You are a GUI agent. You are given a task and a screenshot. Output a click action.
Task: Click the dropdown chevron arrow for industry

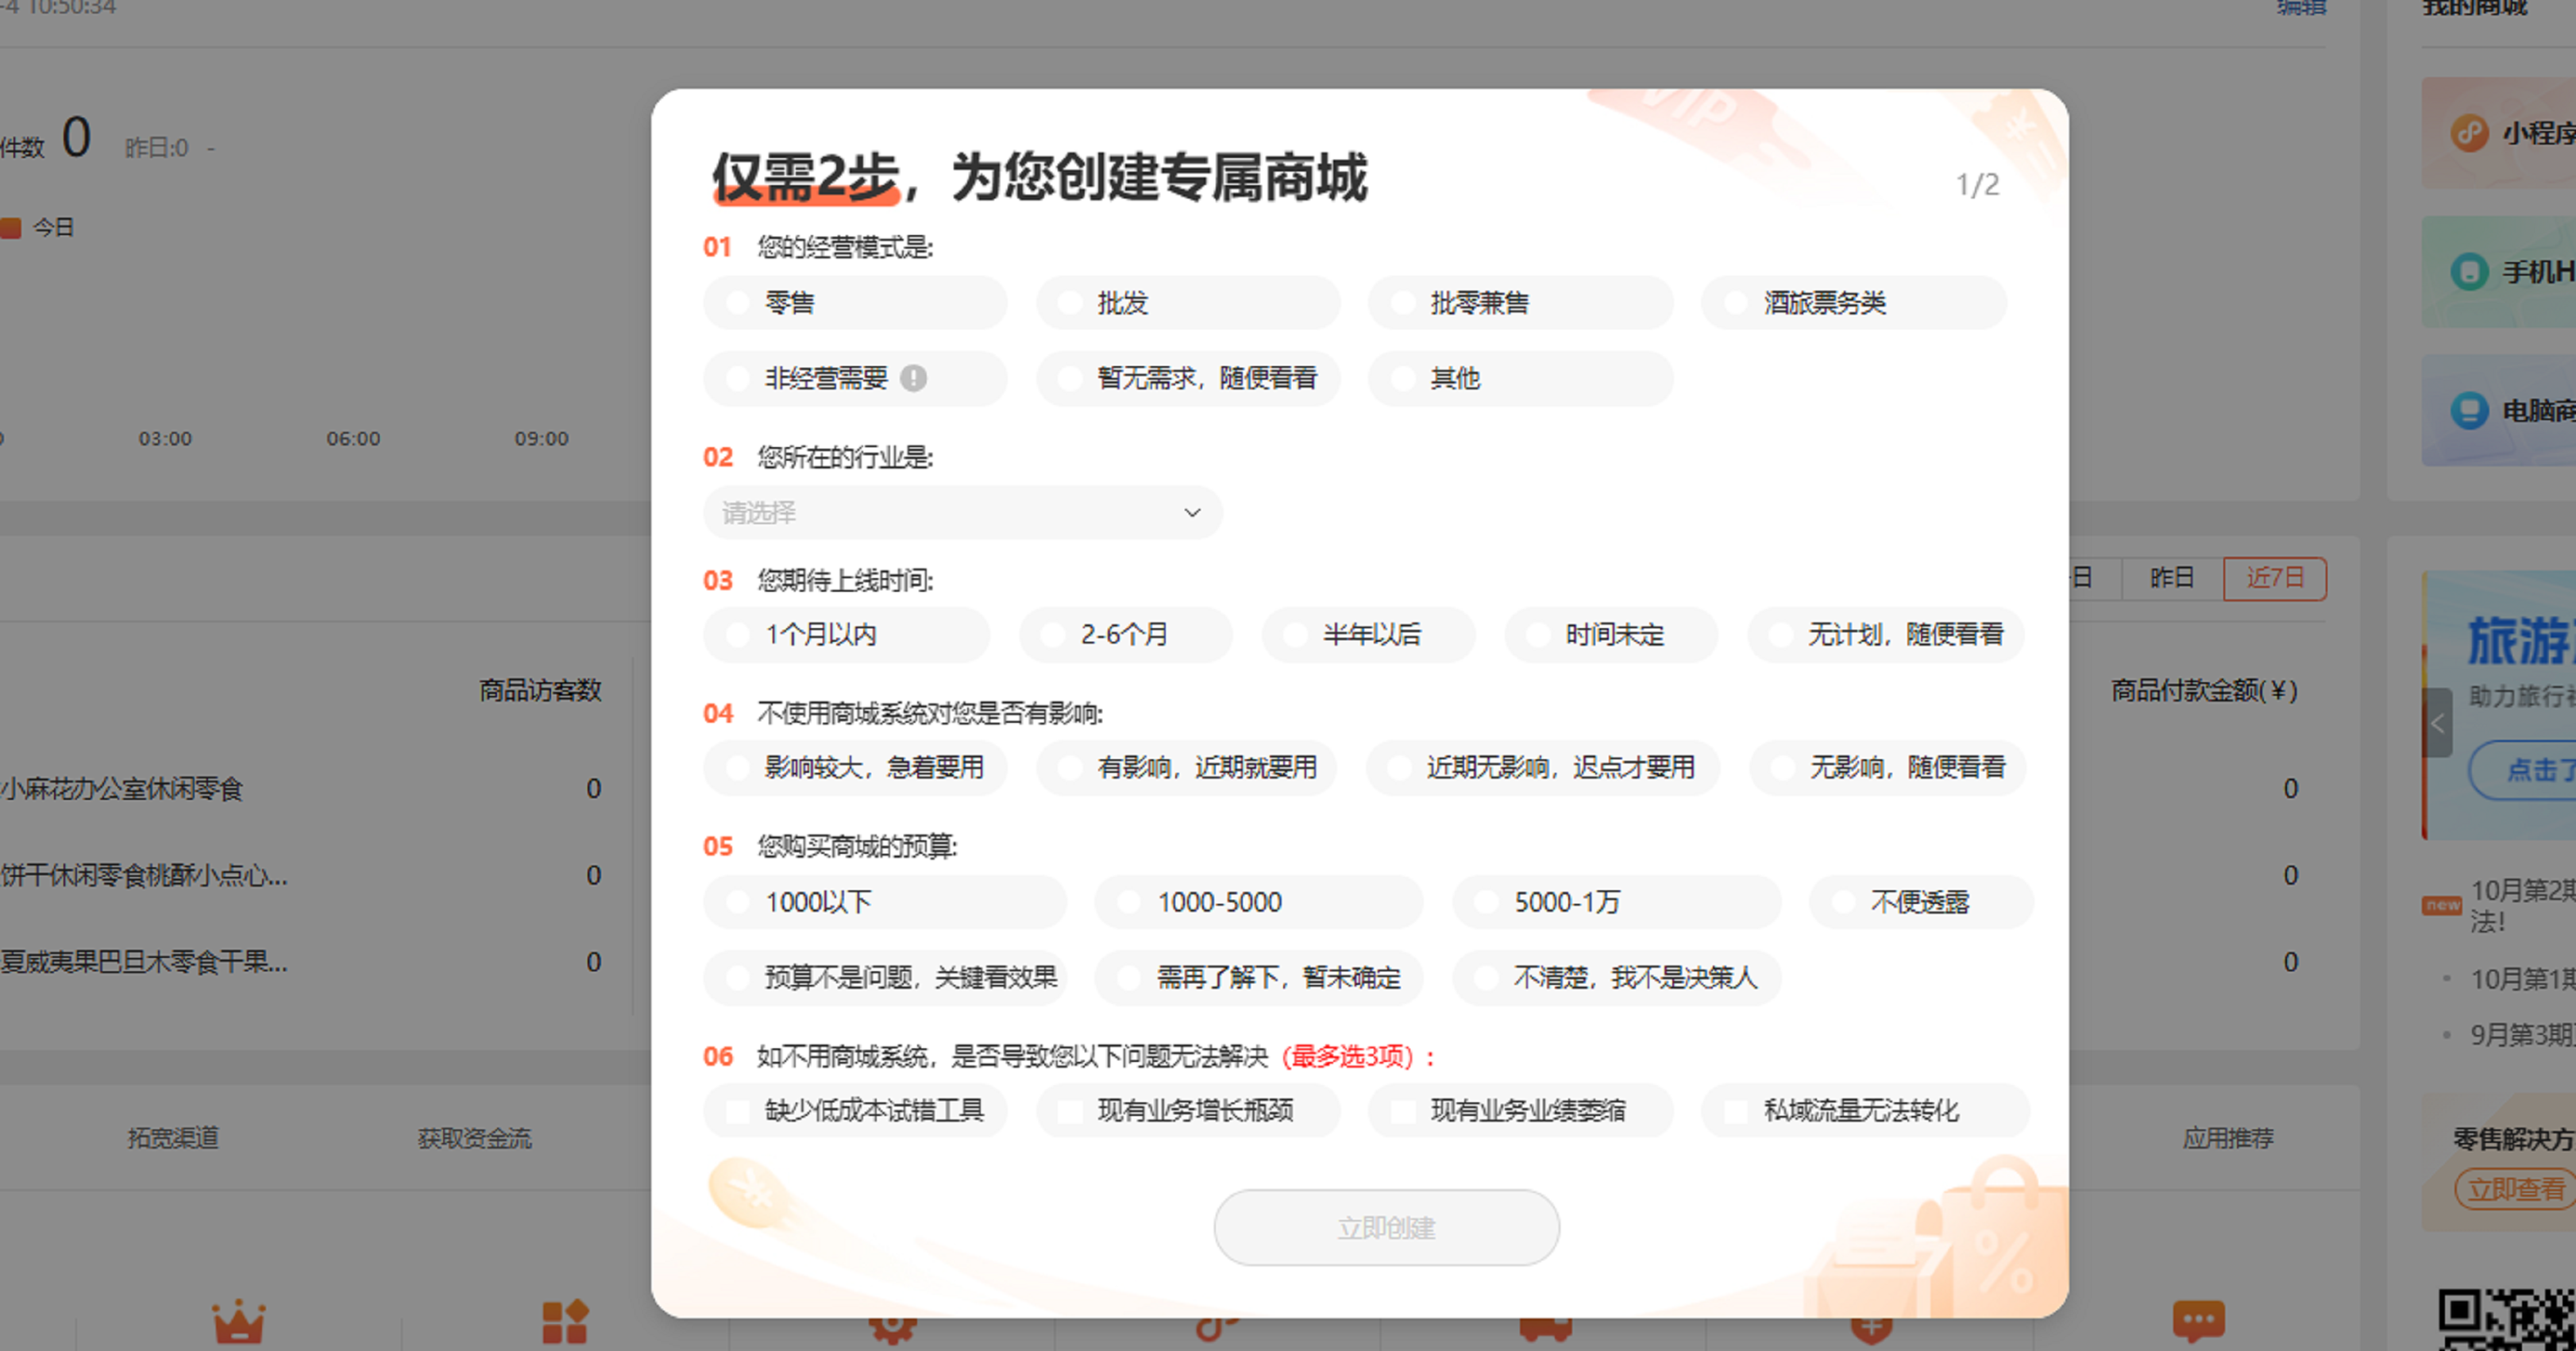click(x=1192, y=513)
